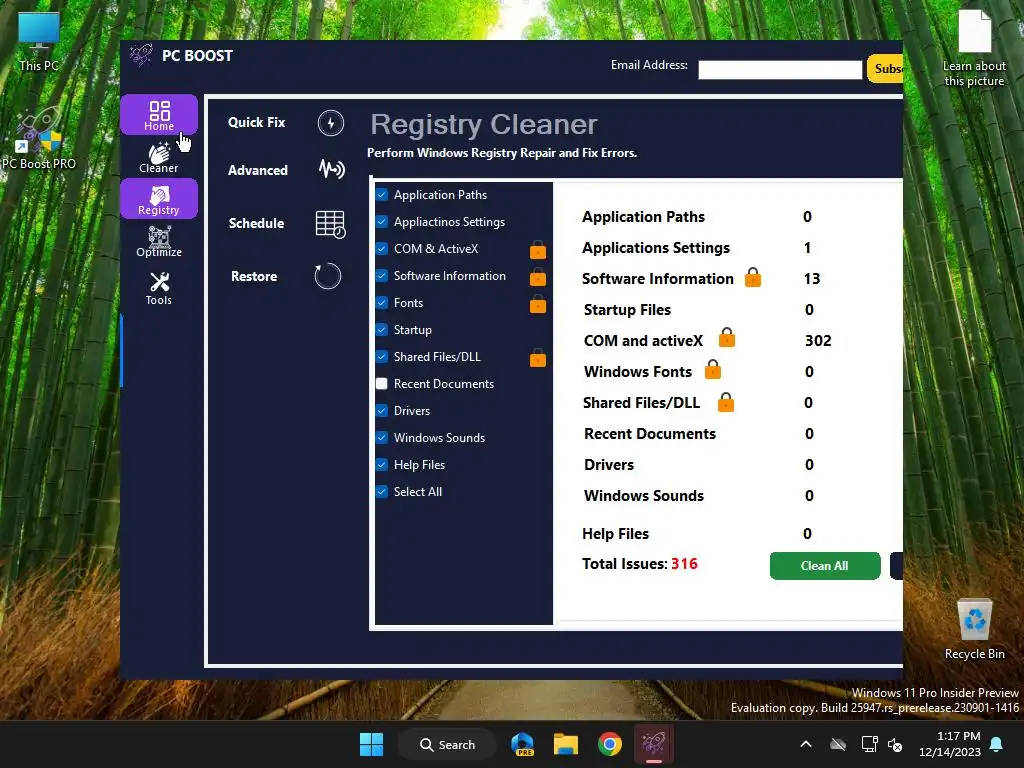Open the Recycle Bin on desktop
This screenshot has width=1024, height=768.
pos(974,628)
